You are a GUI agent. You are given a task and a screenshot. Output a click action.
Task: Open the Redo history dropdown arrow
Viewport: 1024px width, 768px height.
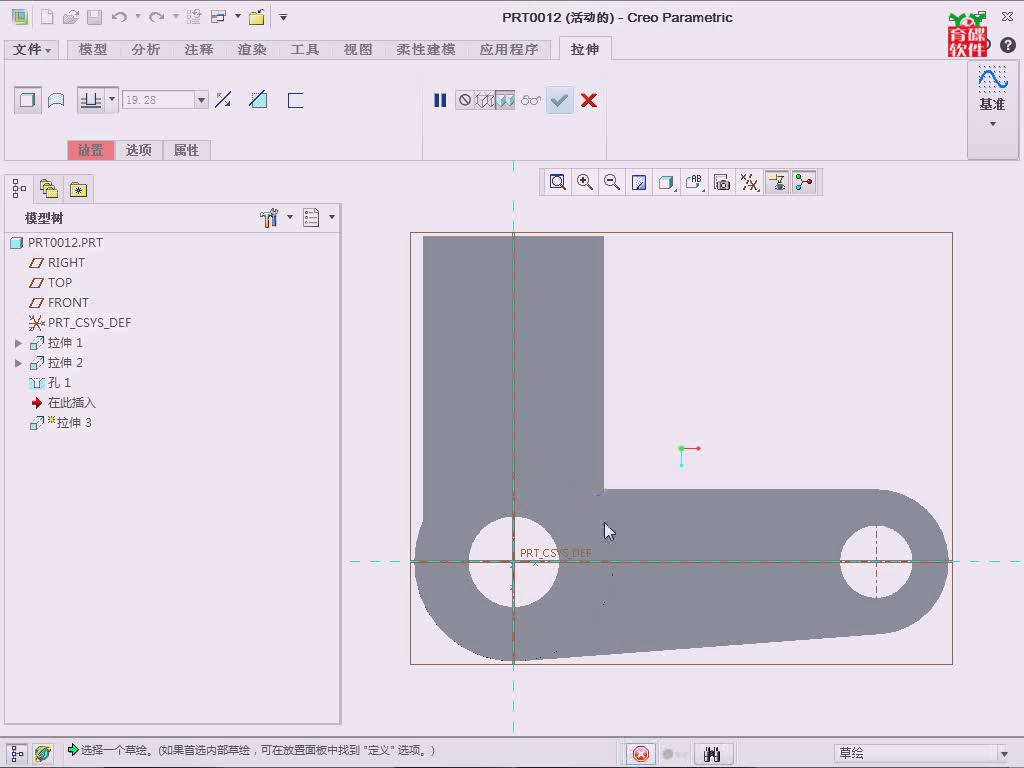coord(176,16)
